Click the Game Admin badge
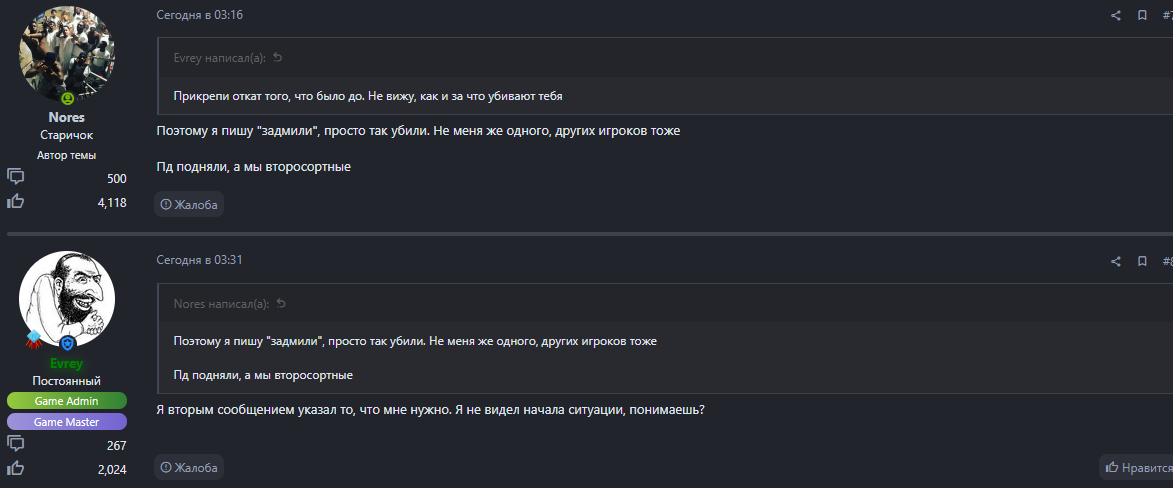 [67, 400]
